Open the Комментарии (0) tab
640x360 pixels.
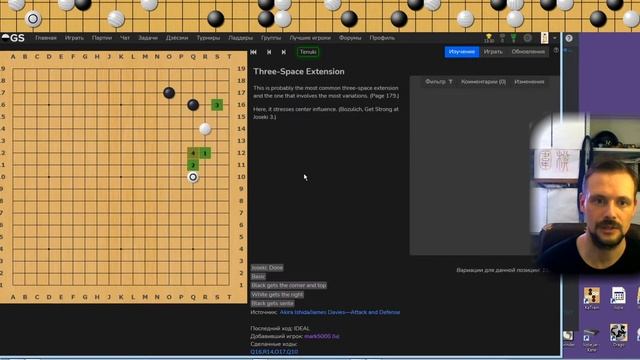click(483, 82)
